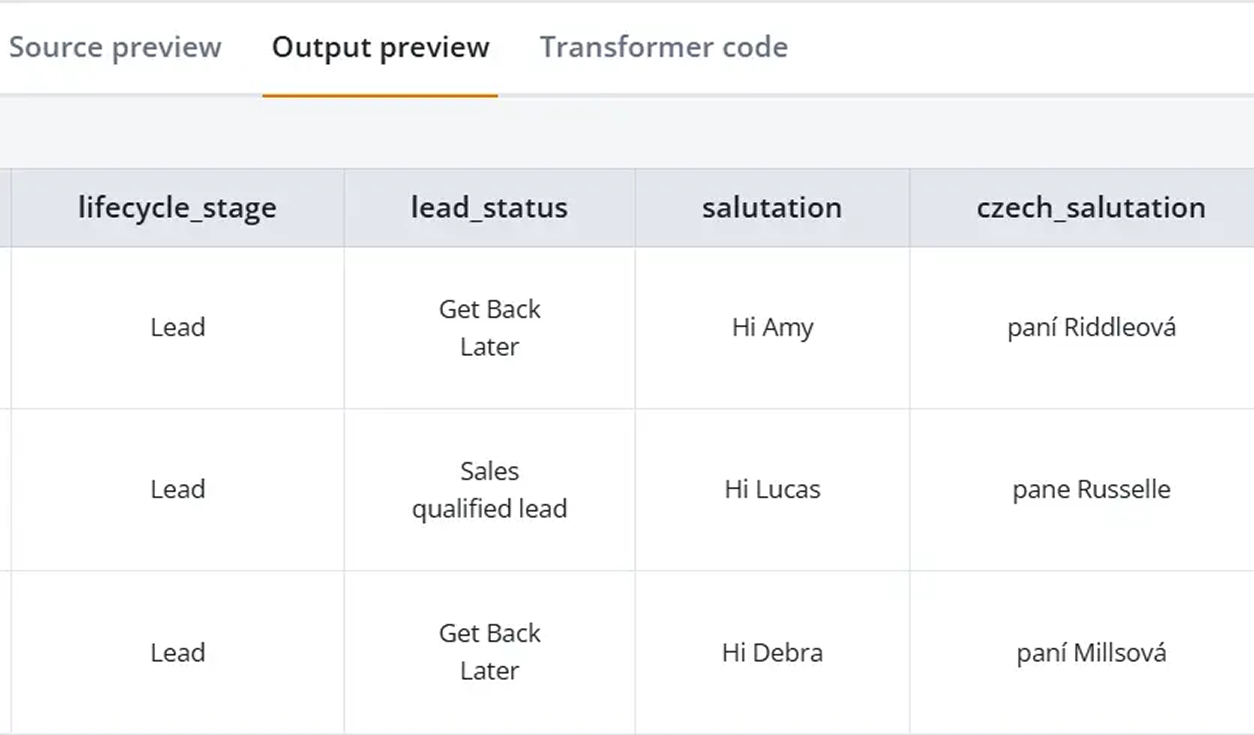The image size is (1254, 735).
Task: Click the empty gray bar above the table
Action: [x=627, y=133]
